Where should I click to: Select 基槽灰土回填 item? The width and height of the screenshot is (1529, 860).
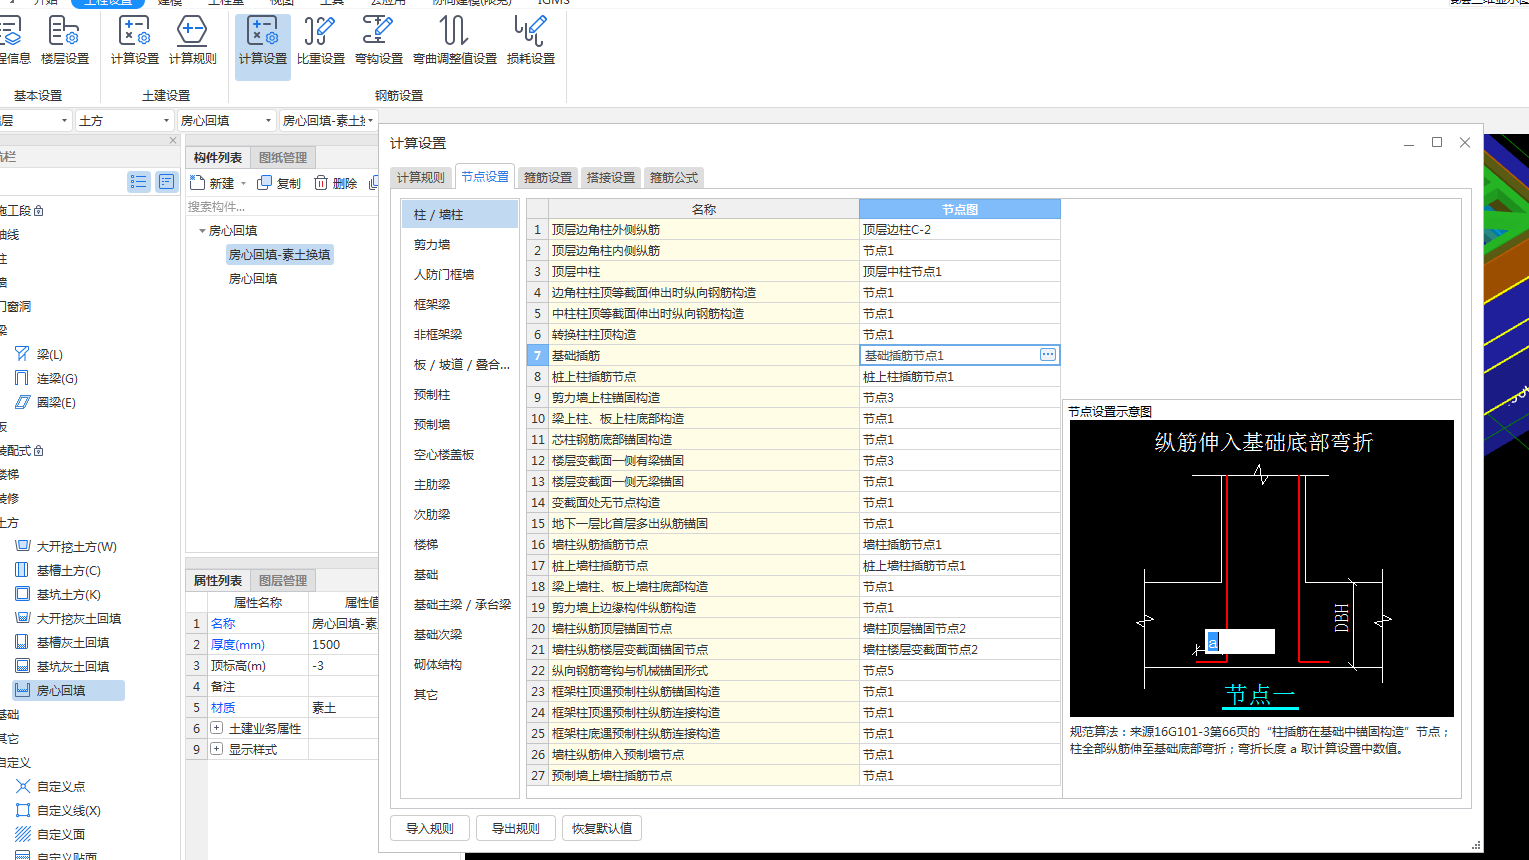(x=62, y=642)
